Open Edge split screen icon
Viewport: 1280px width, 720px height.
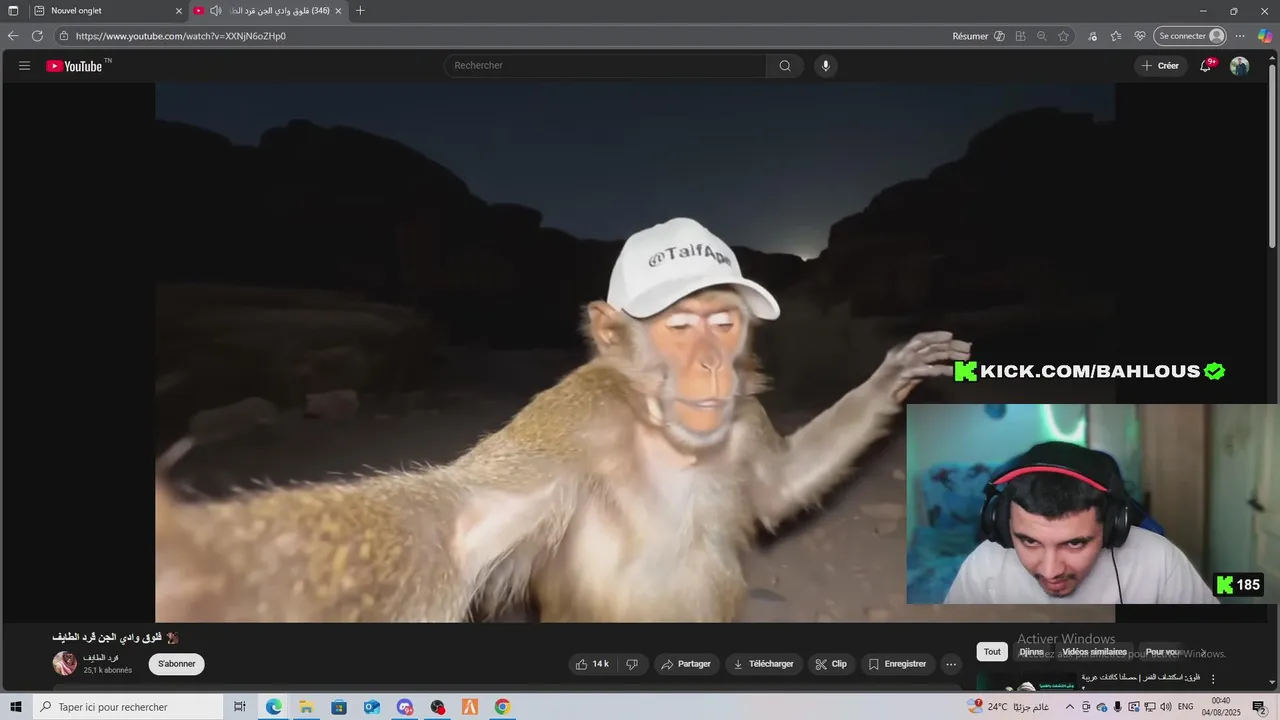click(1020, 36)
